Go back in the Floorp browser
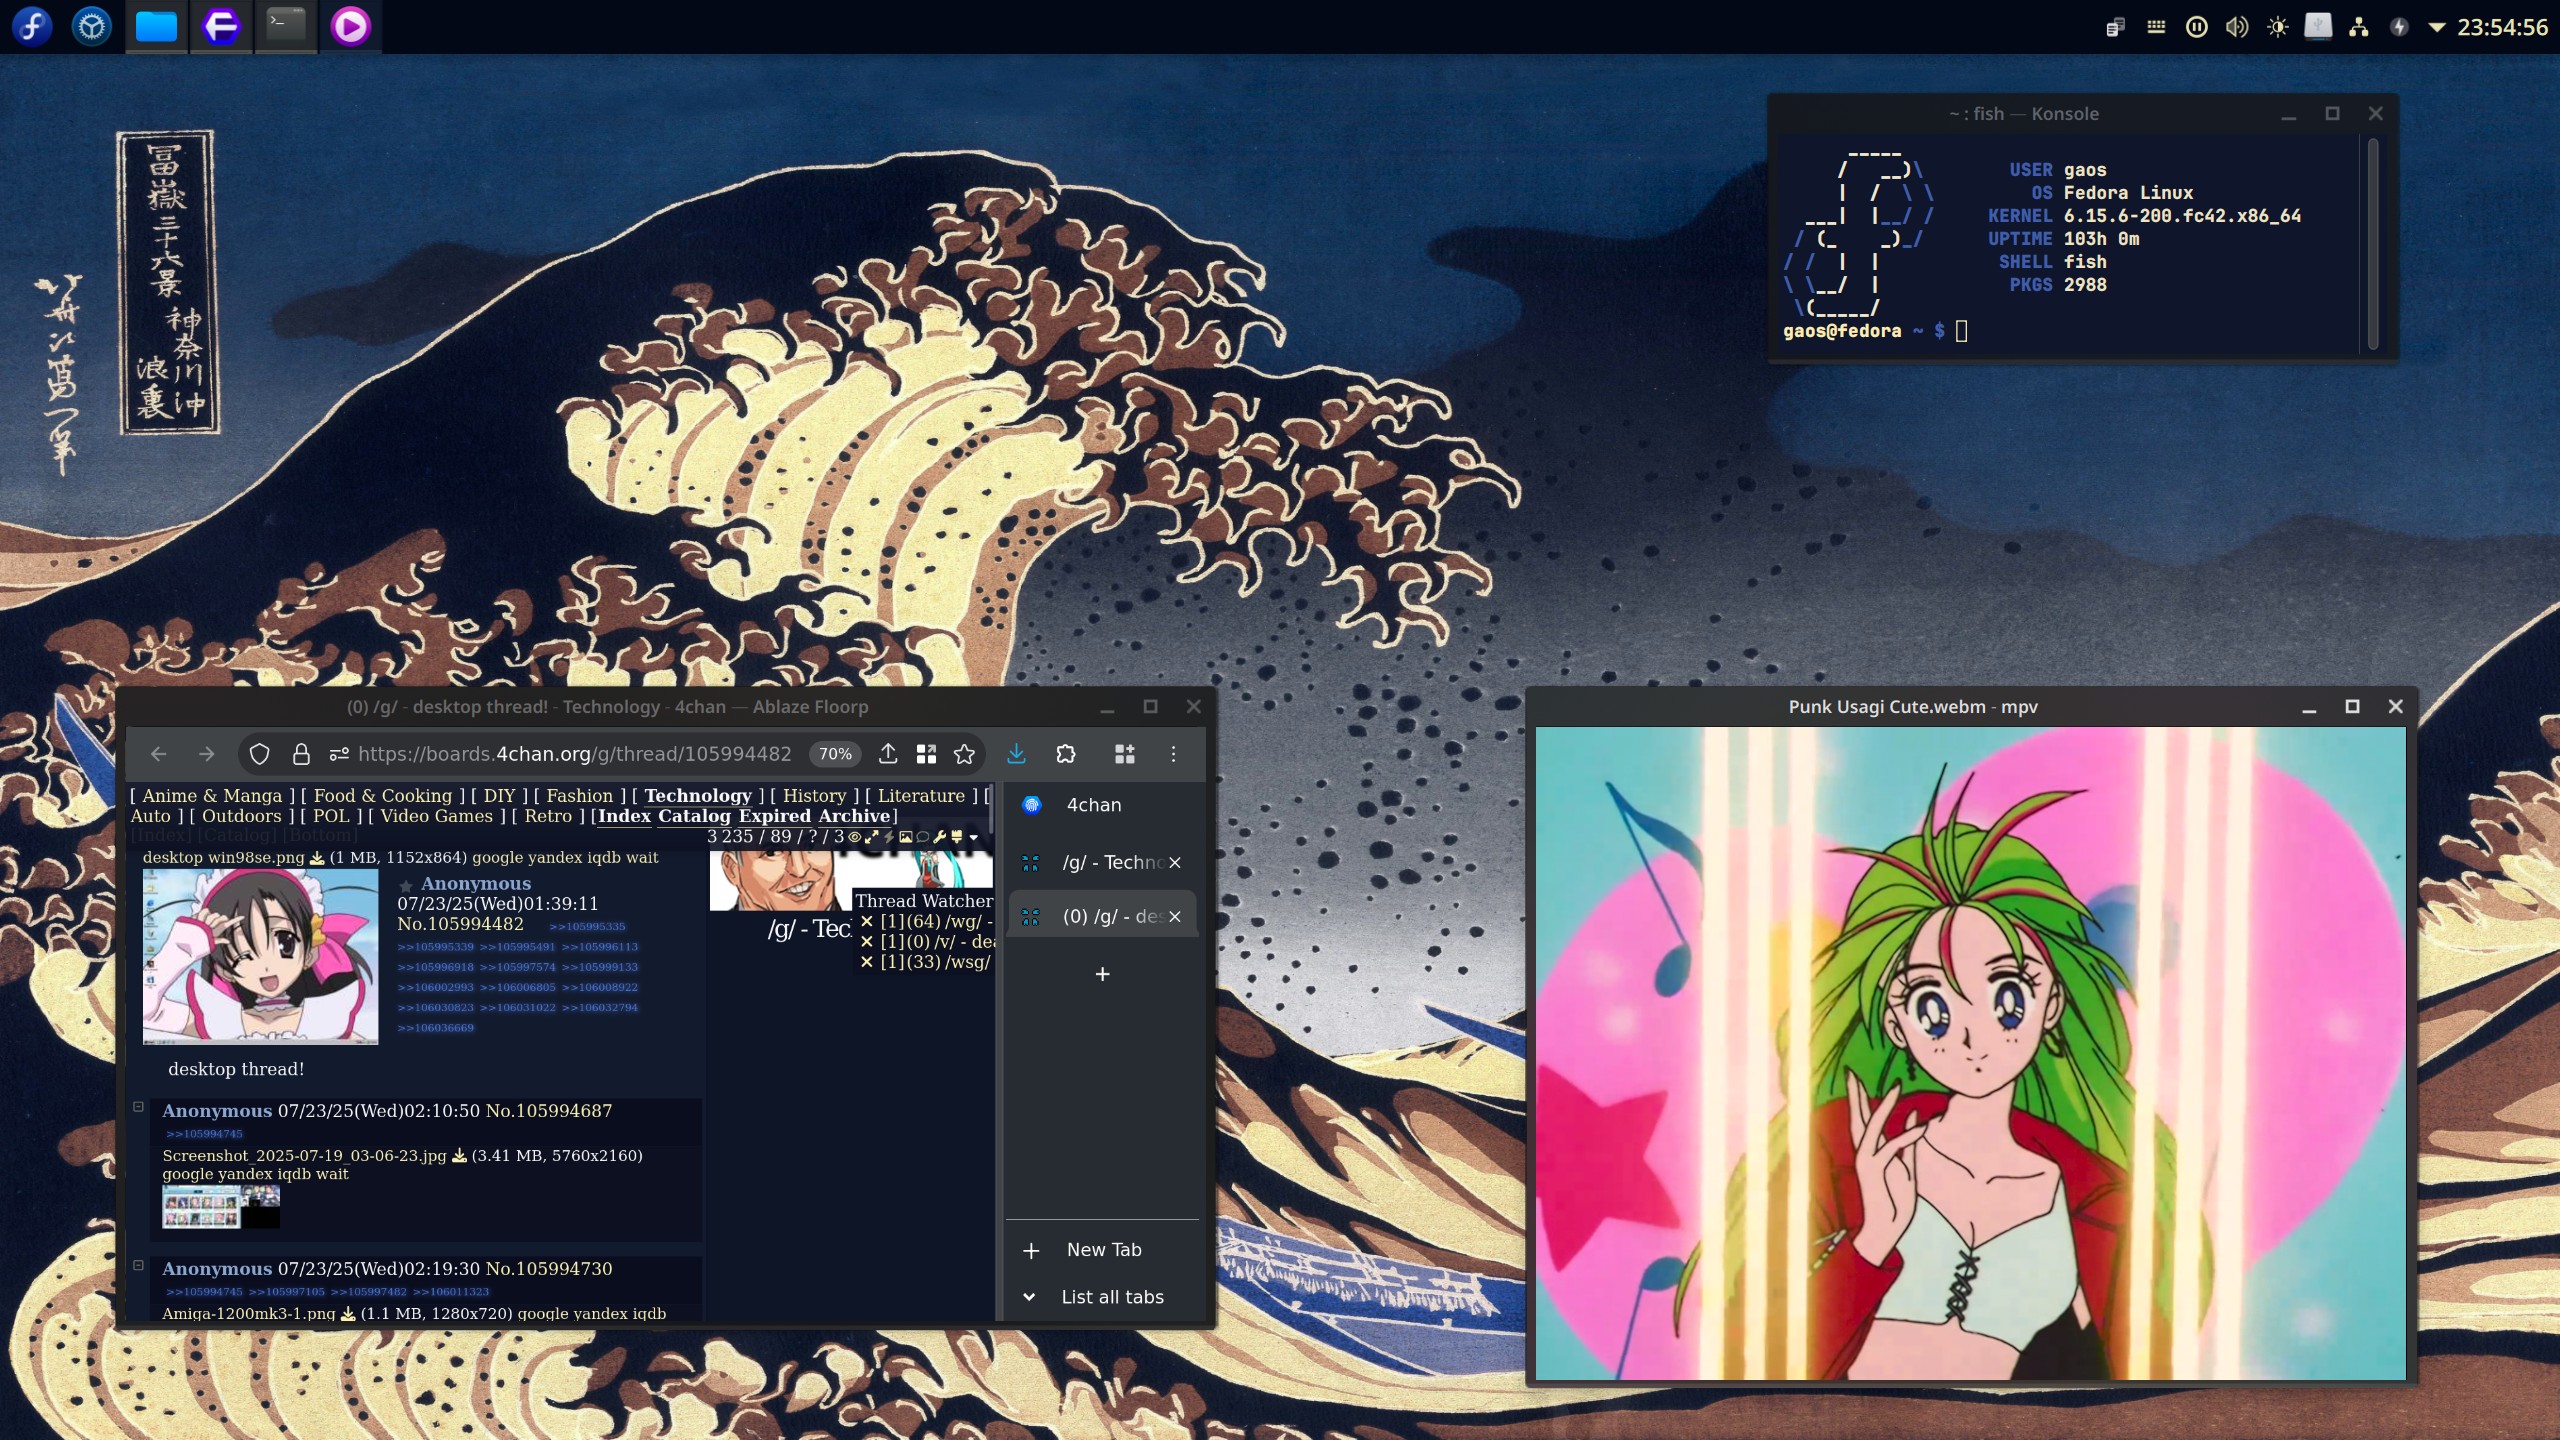The image size is (2560, 1440). tap(158, 754)
